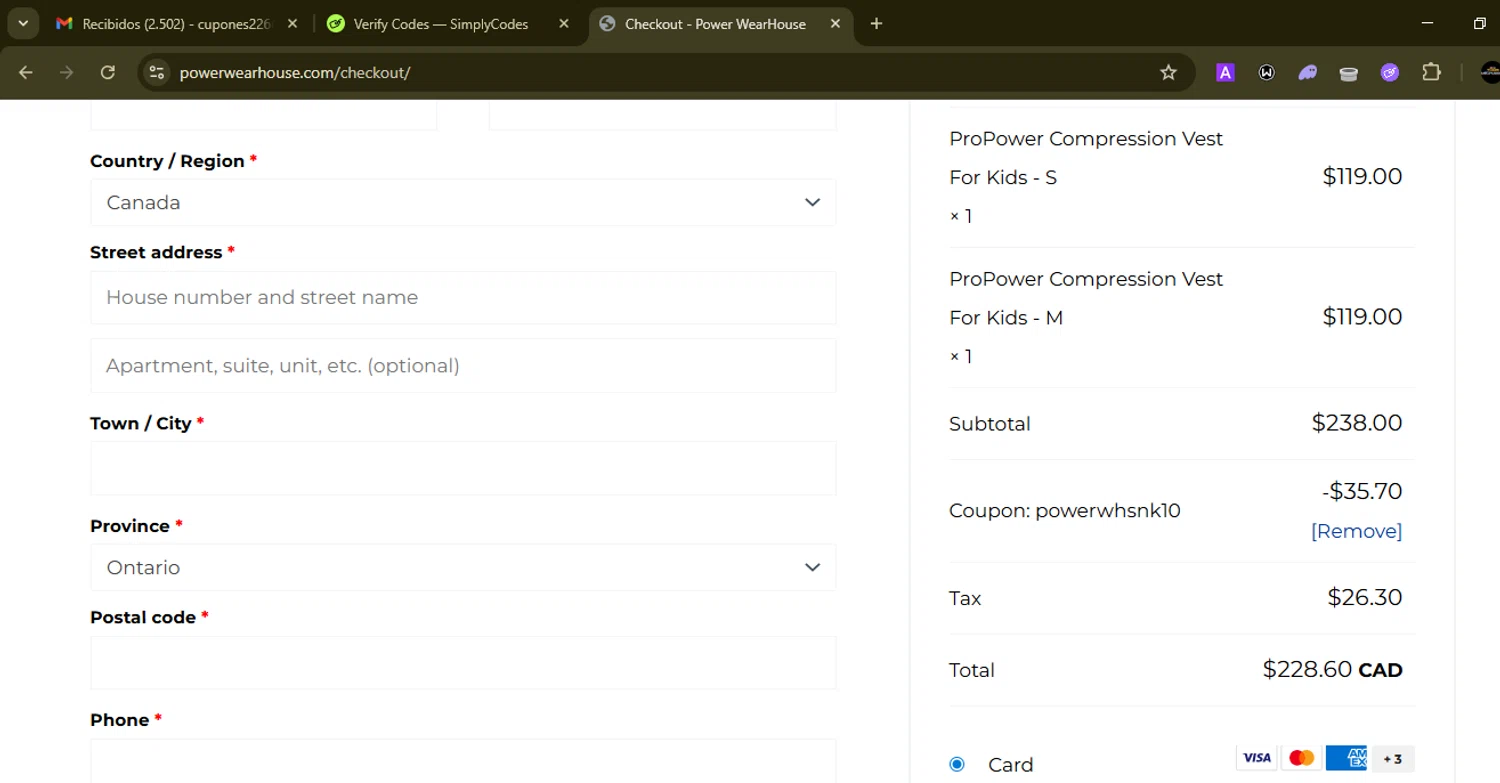View site information icon in address bar
Screen dimensions: 1500x783
click(155, 72)
